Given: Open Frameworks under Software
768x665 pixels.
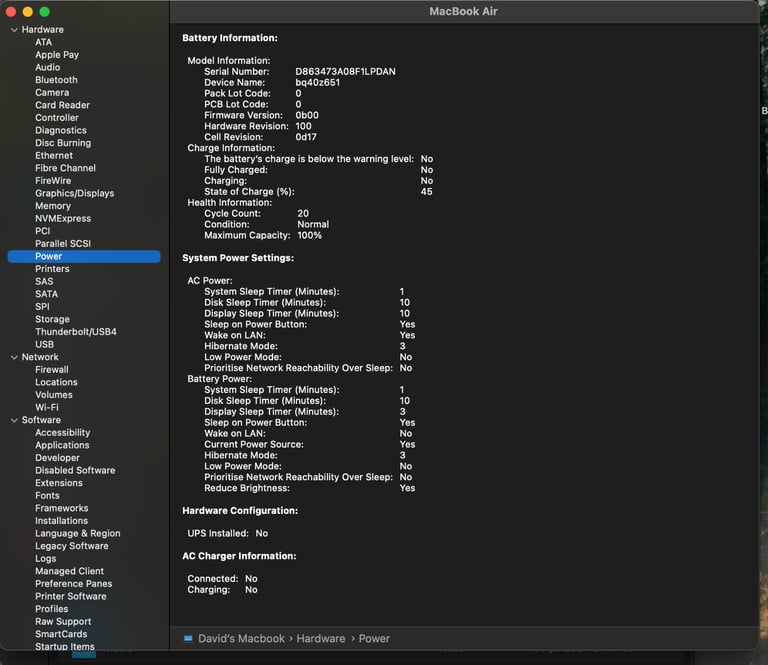Looking at the screenshot, I should (x=62, y=508).
